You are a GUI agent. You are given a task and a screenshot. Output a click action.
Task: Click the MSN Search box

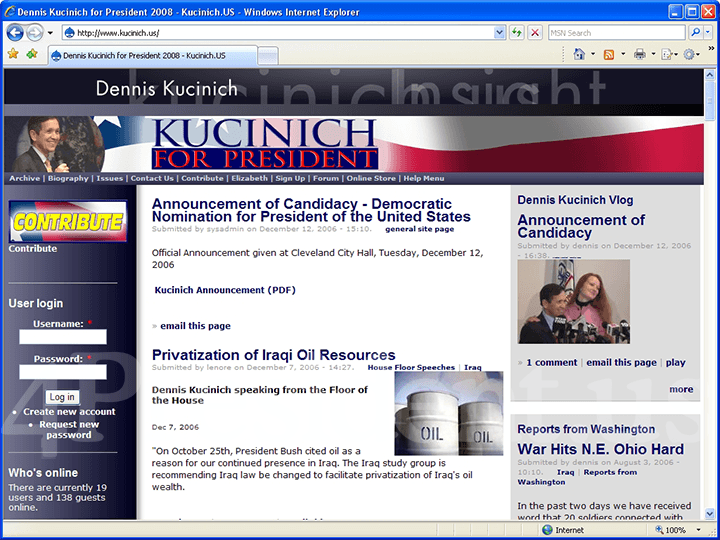[616, 33]
